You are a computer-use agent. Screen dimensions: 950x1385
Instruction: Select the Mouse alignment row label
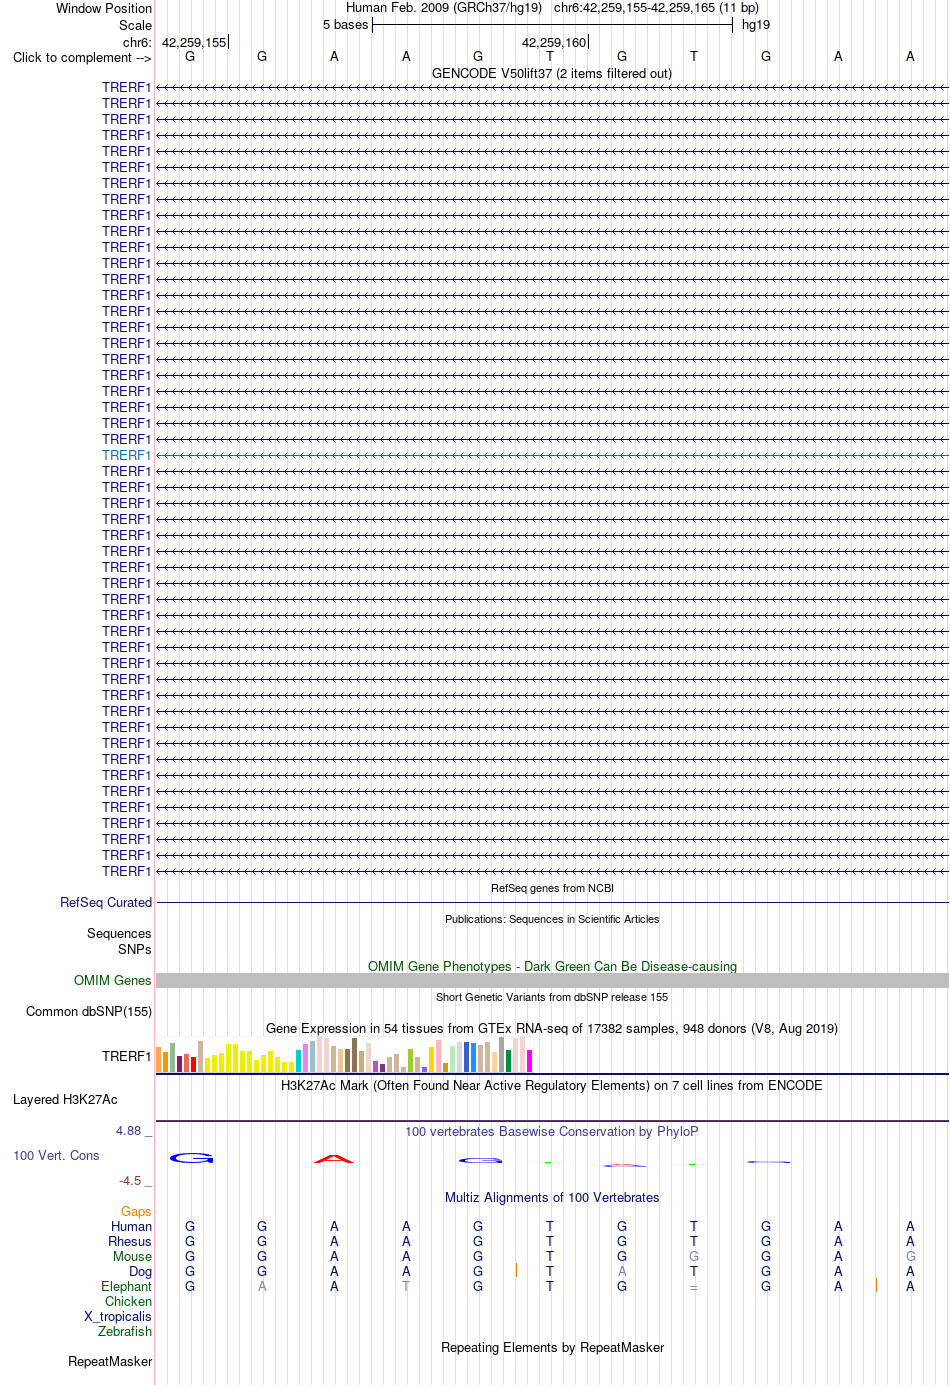tap(133, 1256)
